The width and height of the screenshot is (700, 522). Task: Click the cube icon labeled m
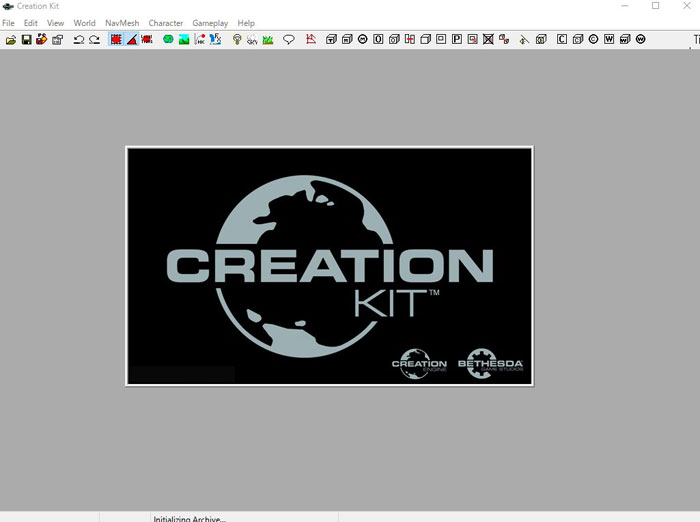347,40
